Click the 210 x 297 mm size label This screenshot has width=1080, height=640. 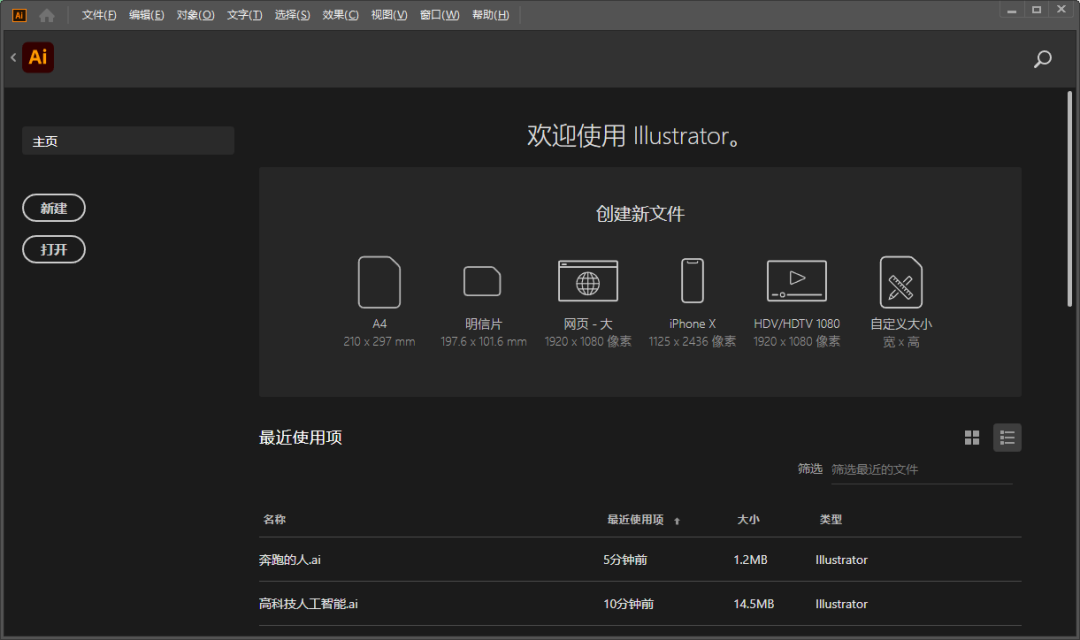pos(379,342)
